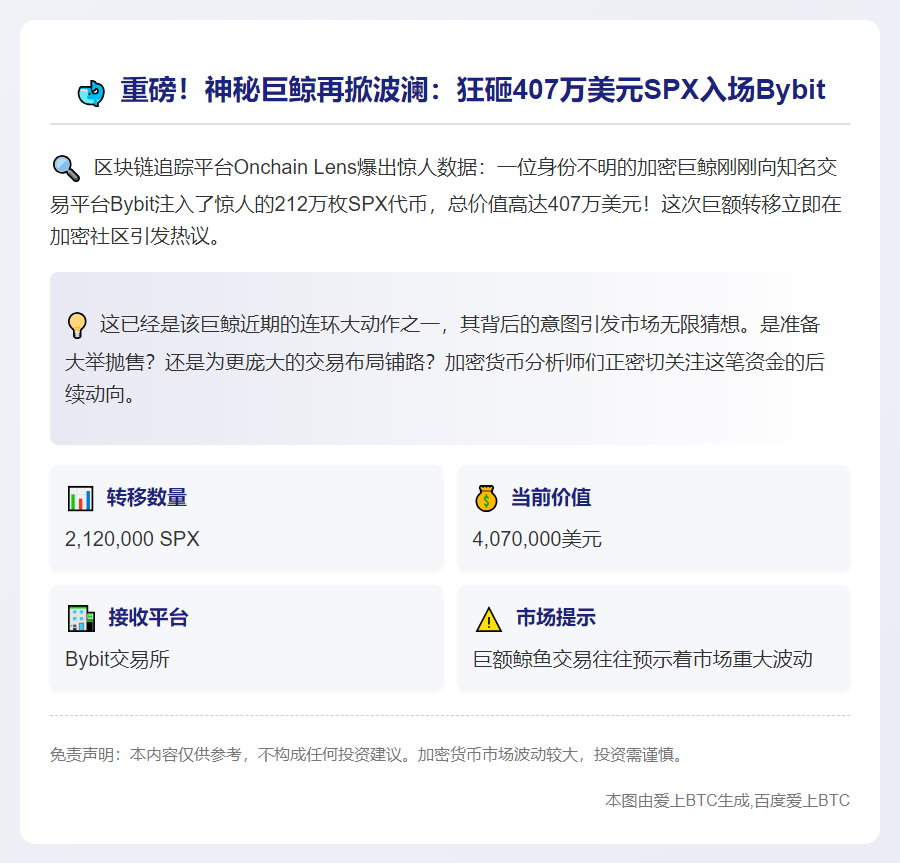This screenshot has height=863, width=900.
Task: Click the building icon next to 接收平台
Action: click(x=81, y=618)
